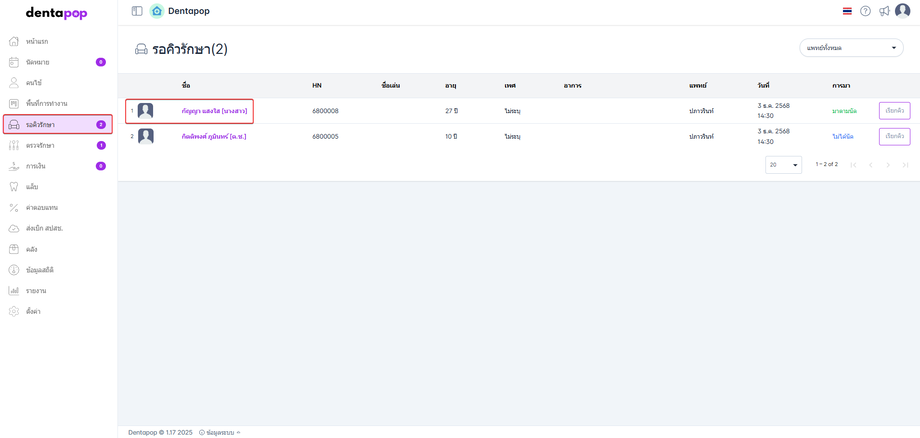Open การเงิน finance hand icon
Image resolution: width=920 pixels, height=438 pixels.
[15, 166]
